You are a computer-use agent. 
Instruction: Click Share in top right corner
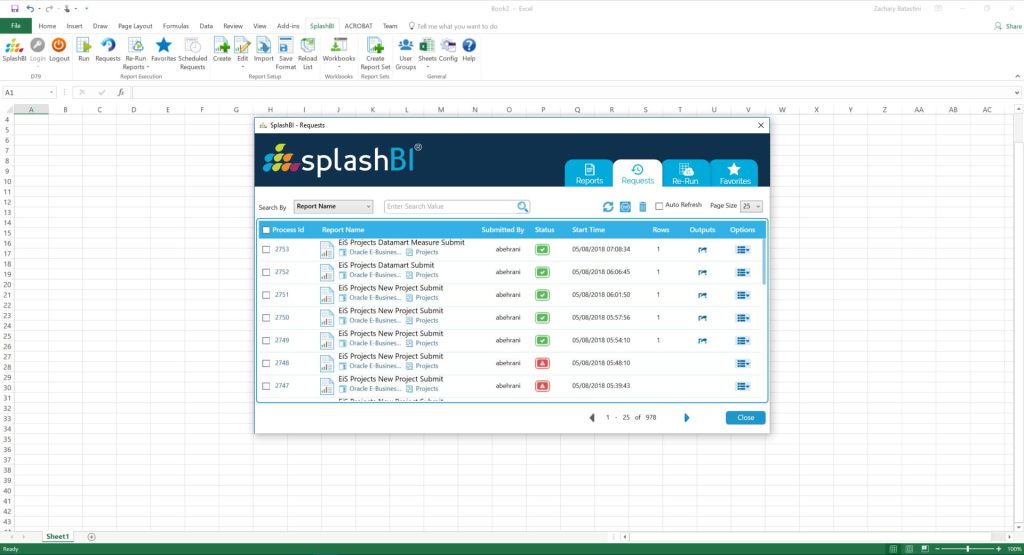1008,26
